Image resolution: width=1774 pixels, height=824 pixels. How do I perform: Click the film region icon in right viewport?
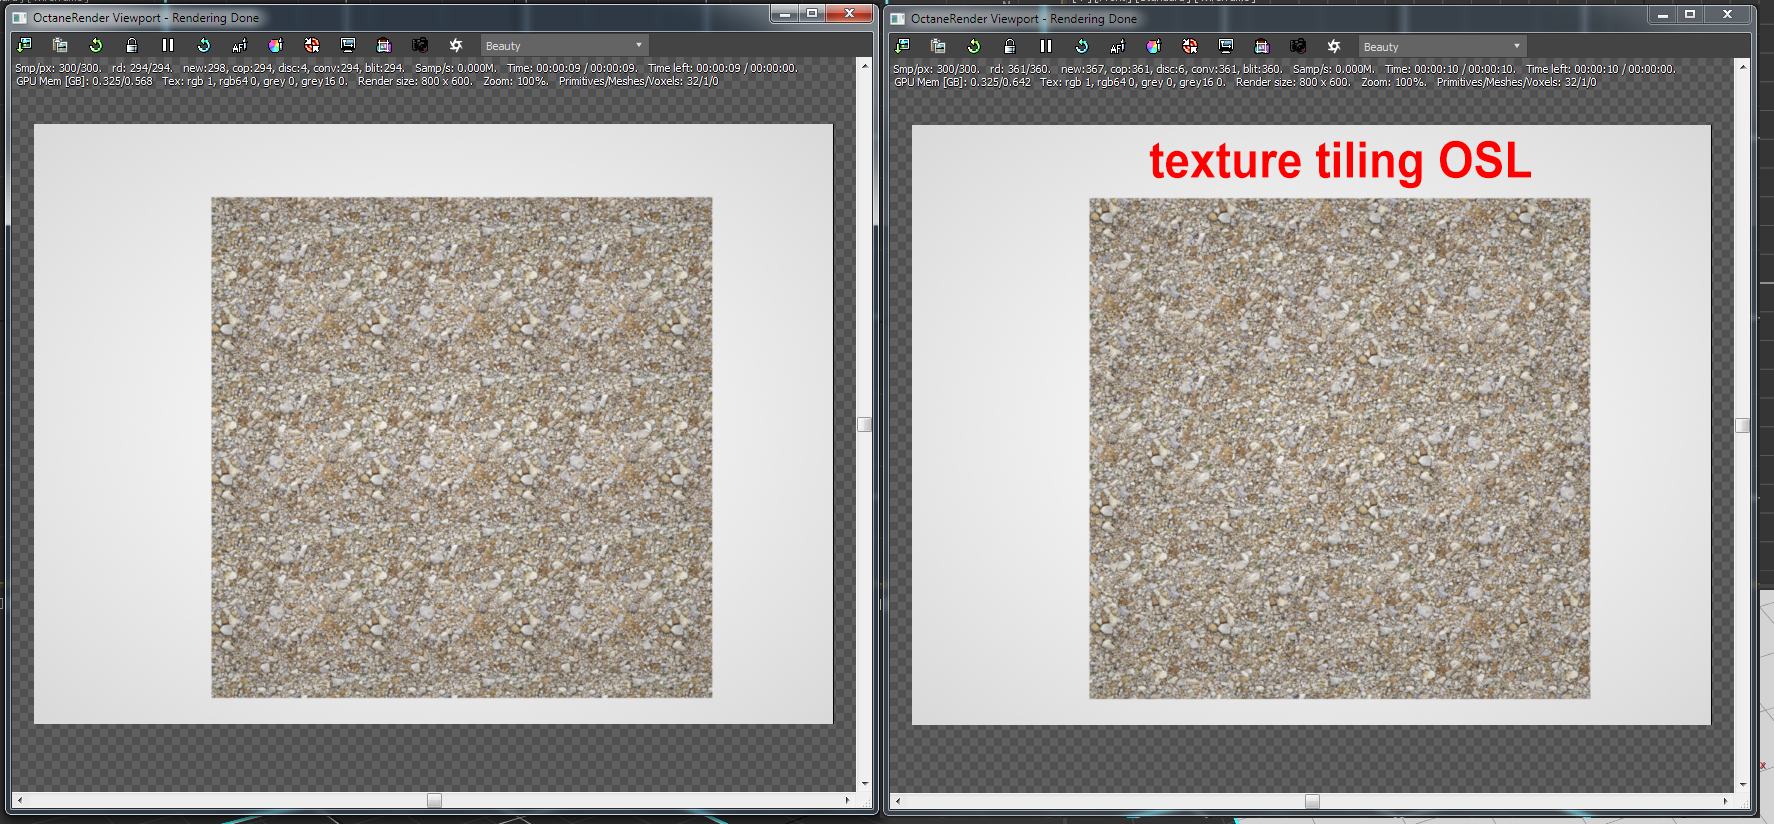(1262, 46)
